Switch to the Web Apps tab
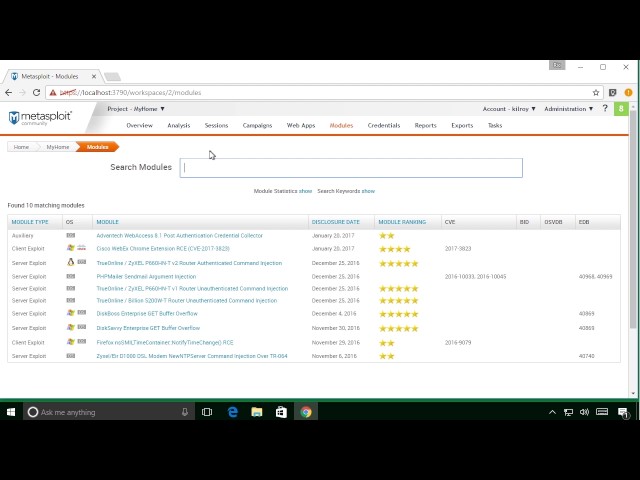Image resolution: width=640 pixels, height=480 pixels. (301, 125)
